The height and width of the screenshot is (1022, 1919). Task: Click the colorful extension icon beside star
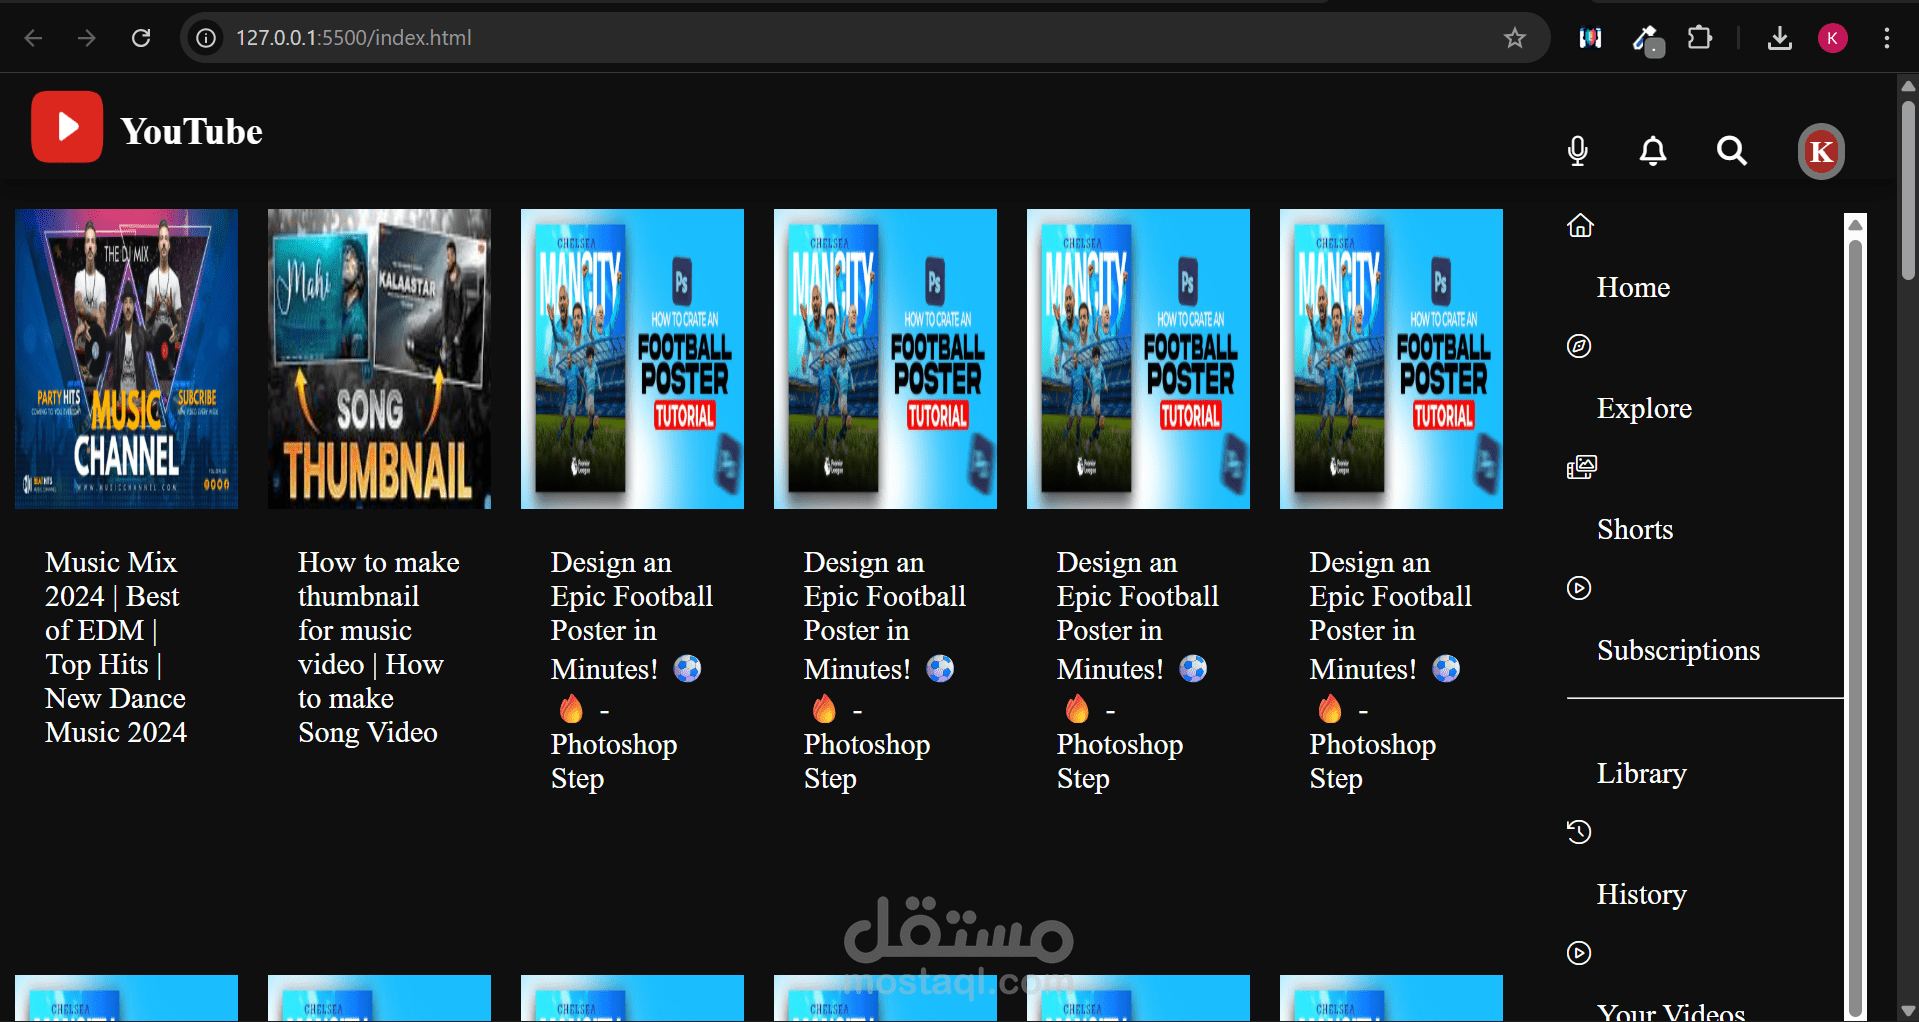pos(1590,38)
